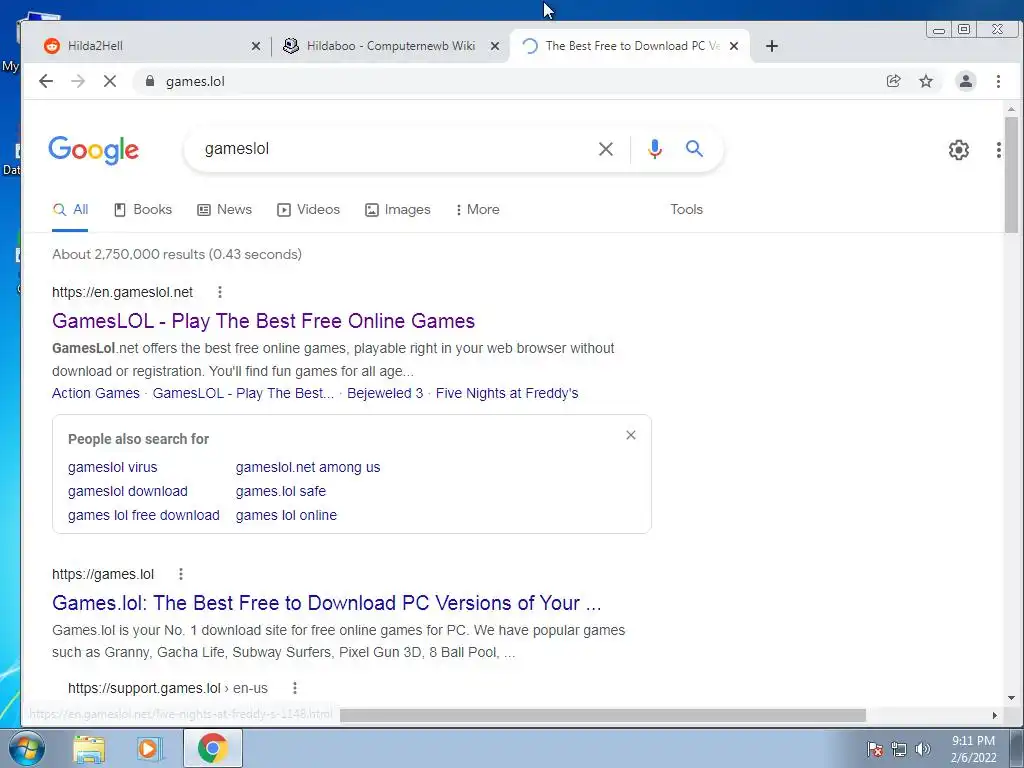Search for gameslol.net among us
This screenshot has height=768, width=1024.
pyautogui.click(x=308, y=467)
